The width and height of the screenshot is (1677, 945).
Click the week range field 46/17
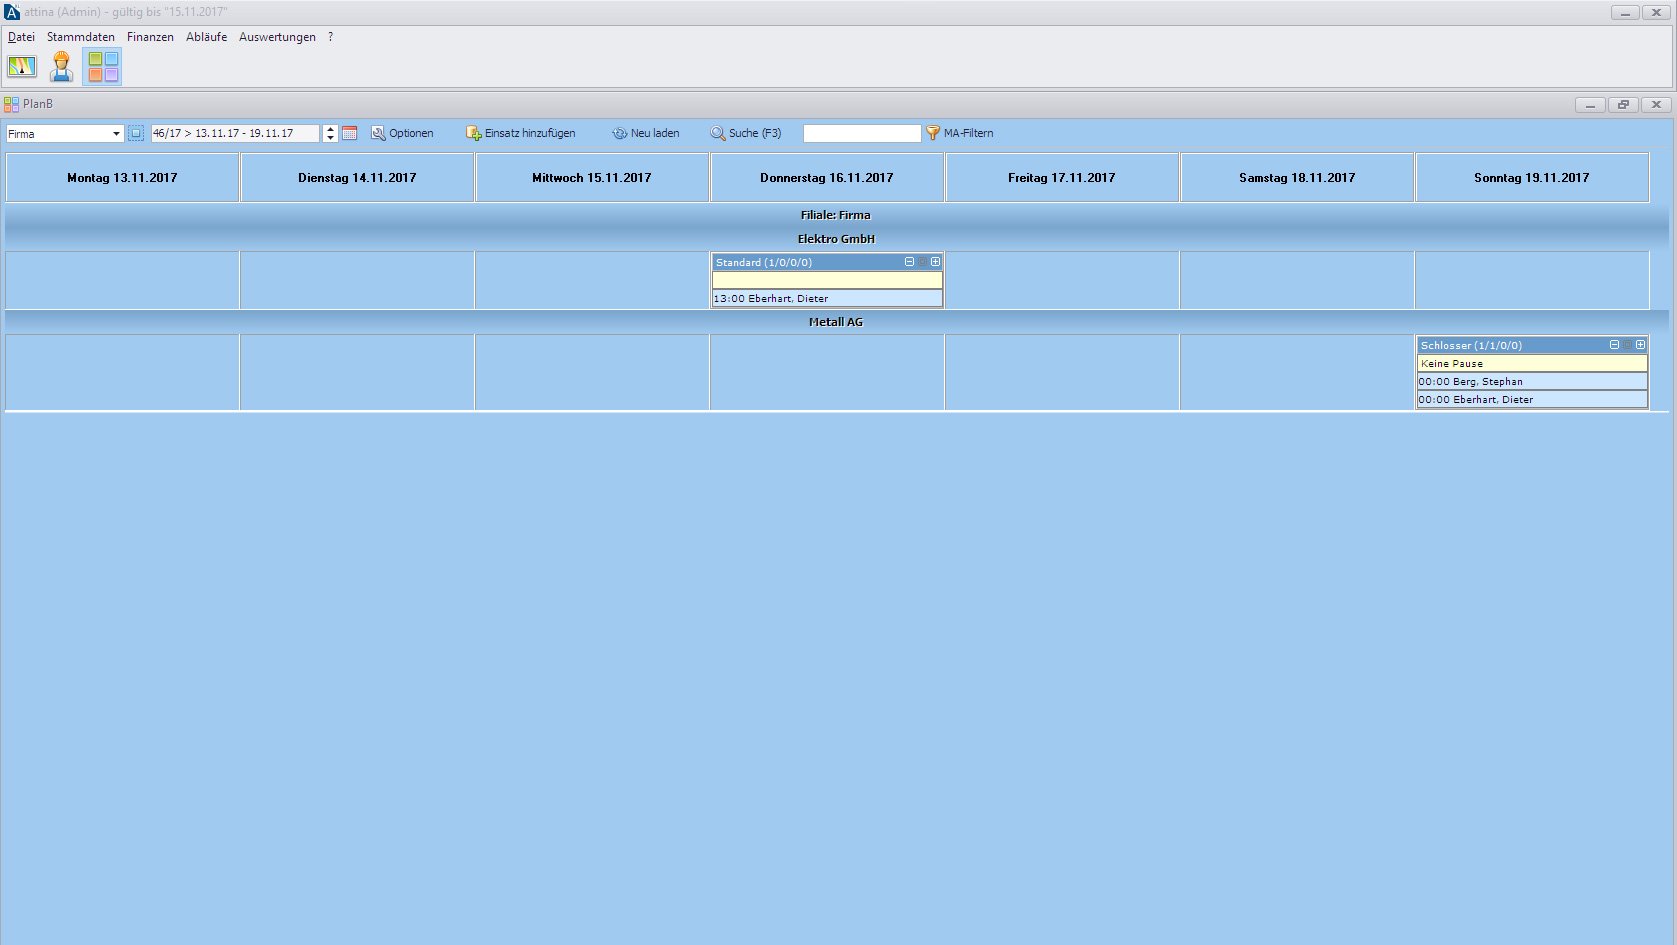[x=235, y=133]
